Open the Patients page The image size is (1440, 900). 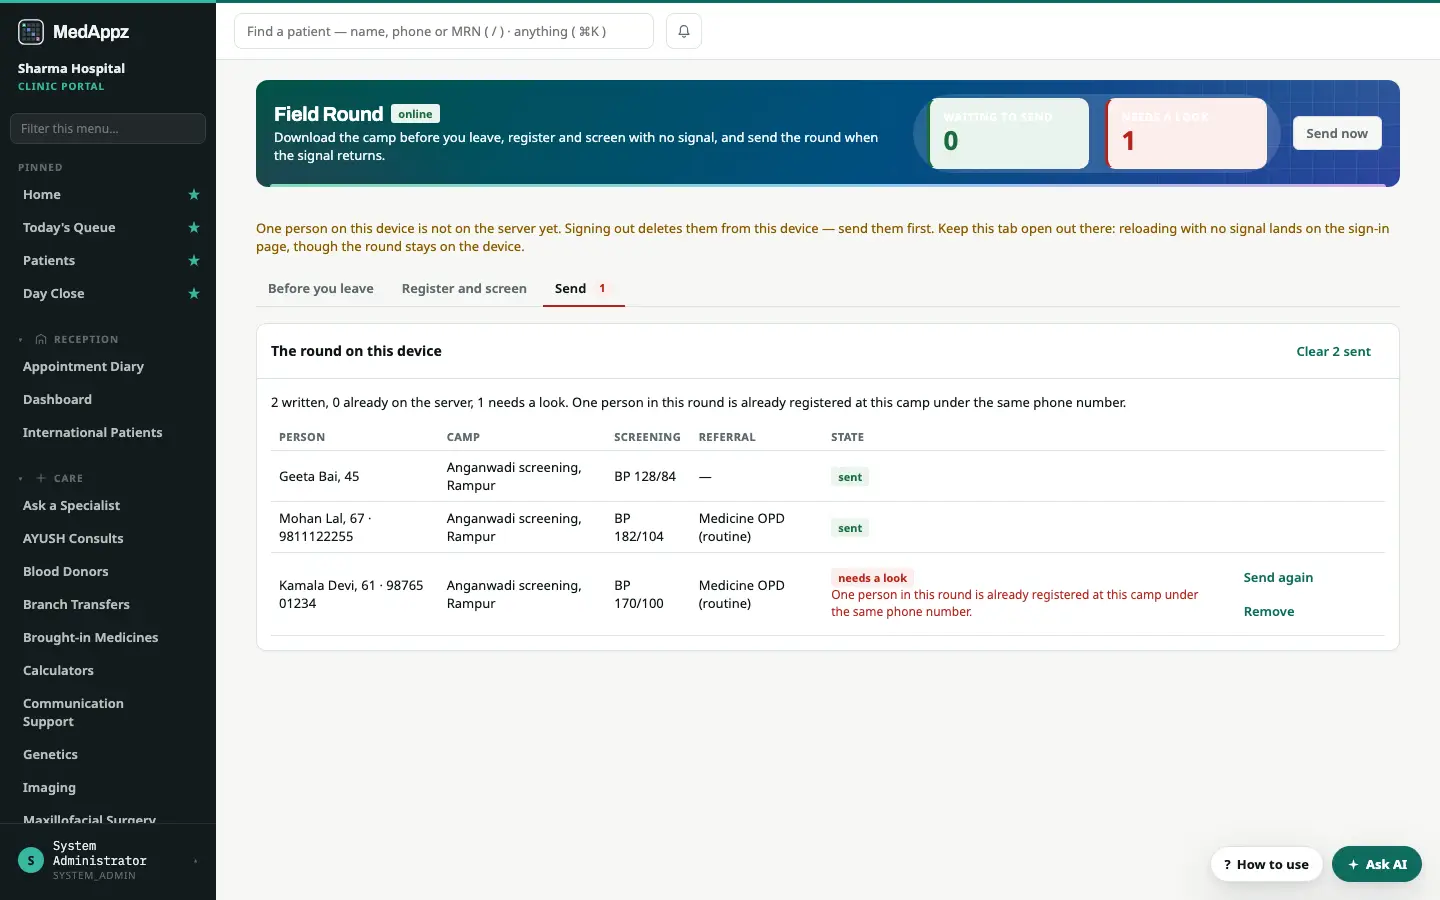tap(49, 261)
